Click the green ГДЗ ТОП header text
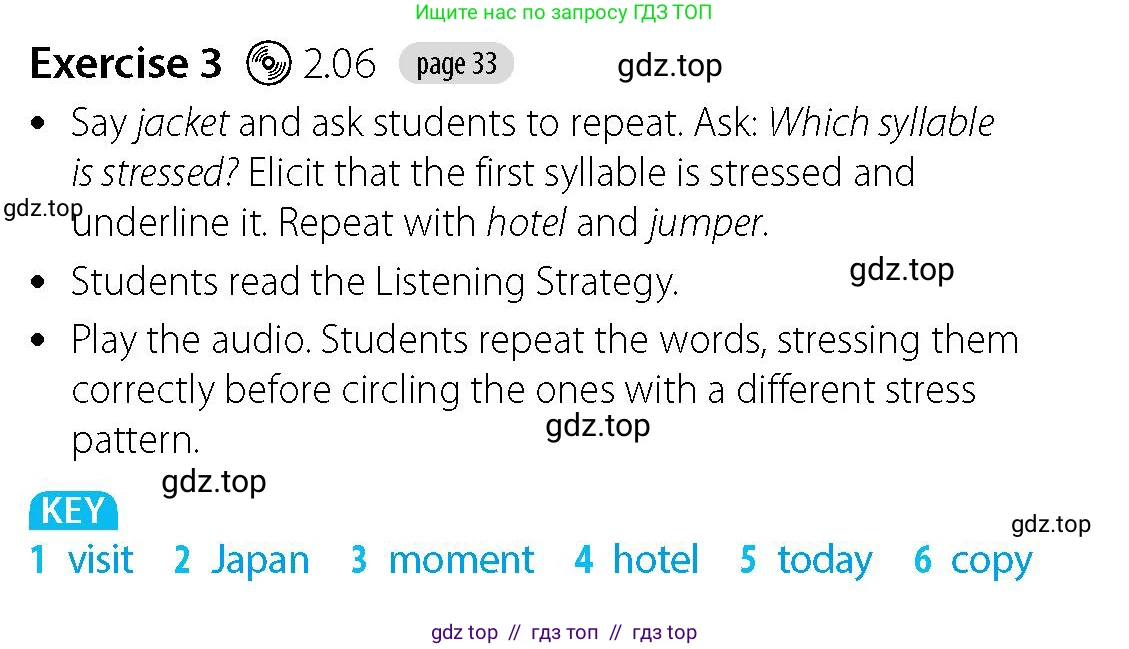Screen dimensions: 1129x649 [564, 12]
